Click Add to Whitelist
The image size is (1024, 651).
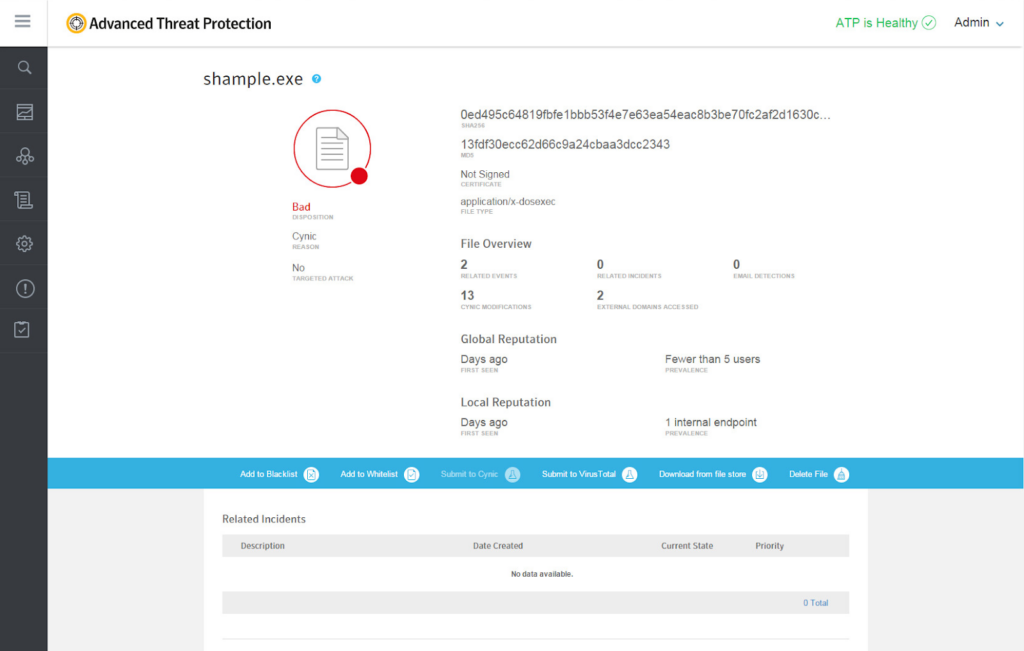click(x=379, y=474)
